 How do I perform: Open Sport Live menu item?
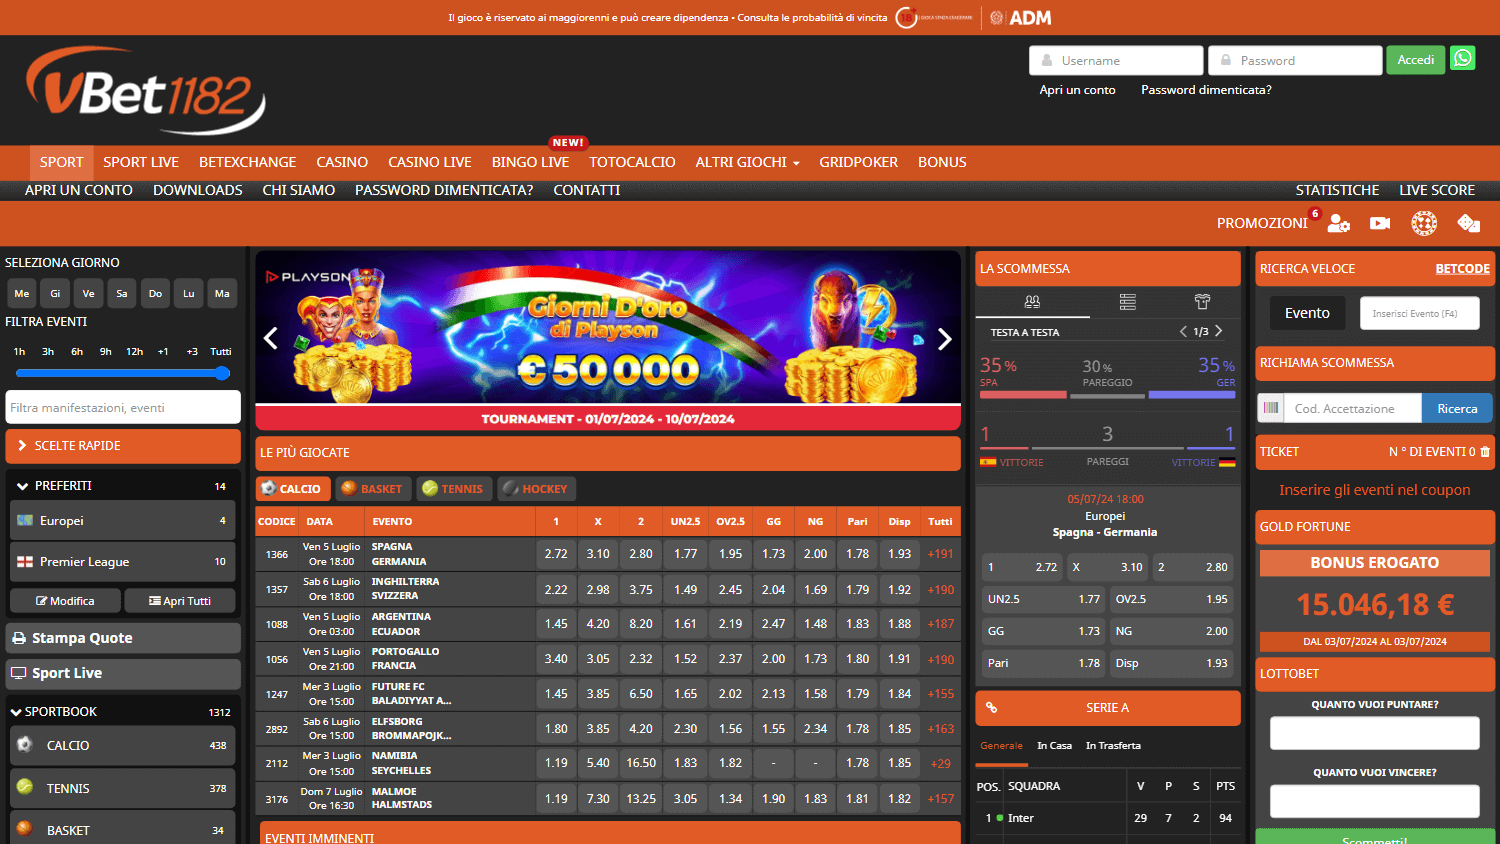[141, 162]
